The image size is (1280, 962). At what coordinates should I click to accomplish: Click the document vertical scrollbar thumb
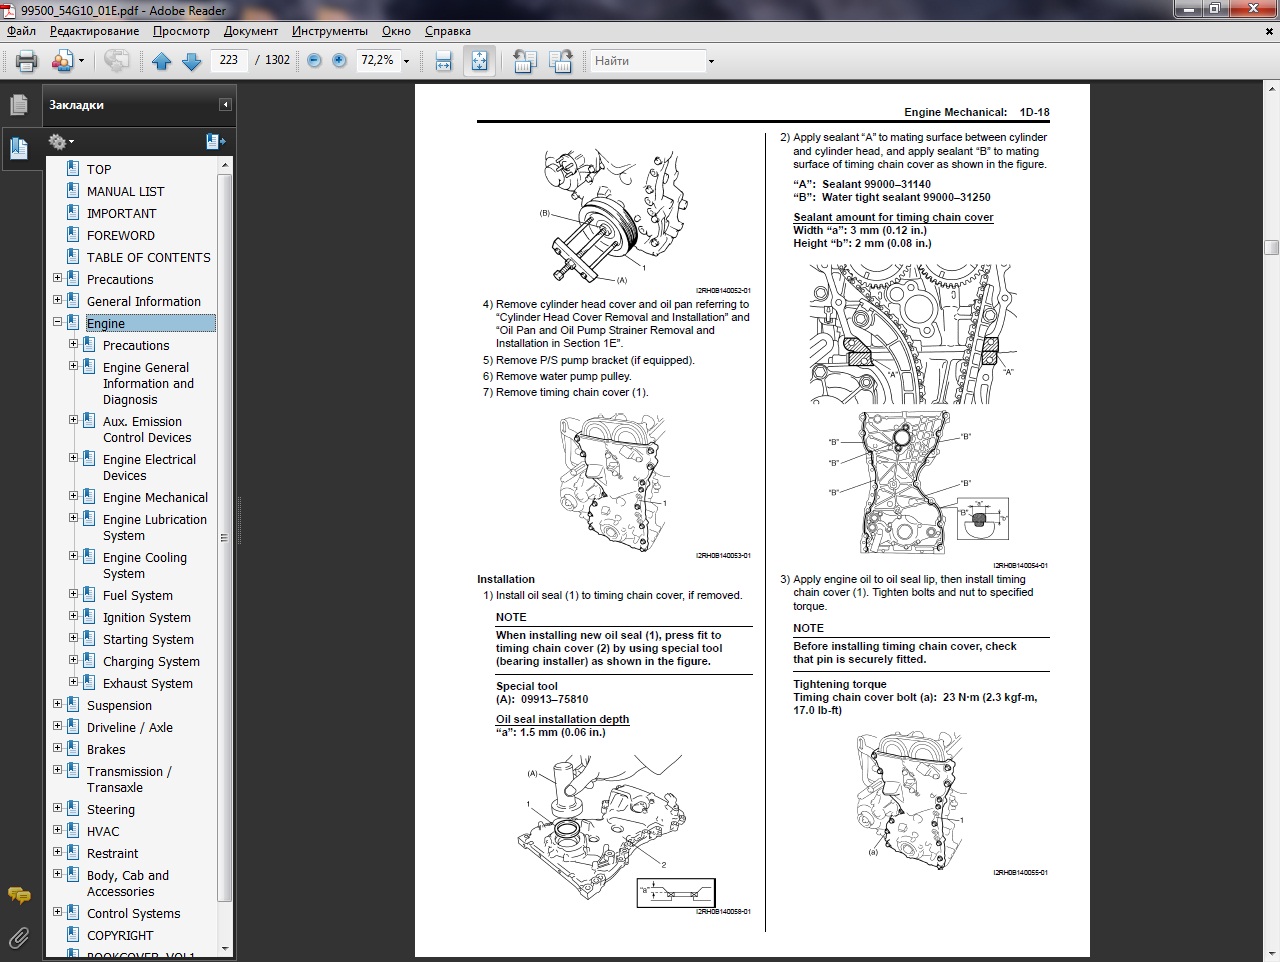(x=1271, y=247)
